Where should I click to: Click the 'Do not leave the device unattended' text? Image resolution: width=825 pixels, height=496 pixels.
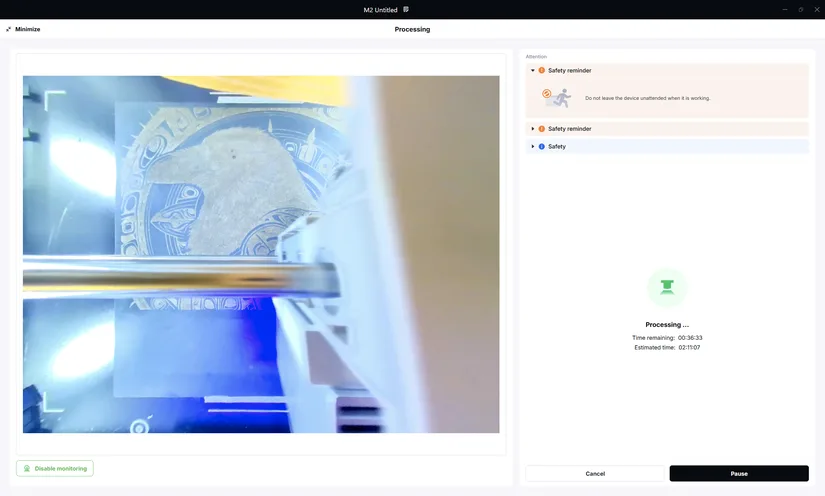[x=647, y=98]
